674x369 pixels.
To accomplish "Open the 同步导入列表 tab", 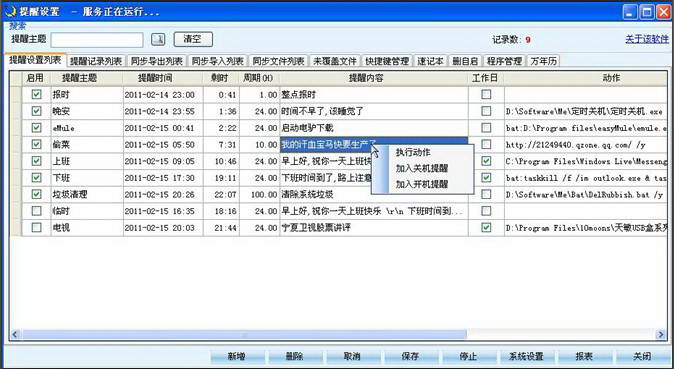I will click(x=218, y=61).
